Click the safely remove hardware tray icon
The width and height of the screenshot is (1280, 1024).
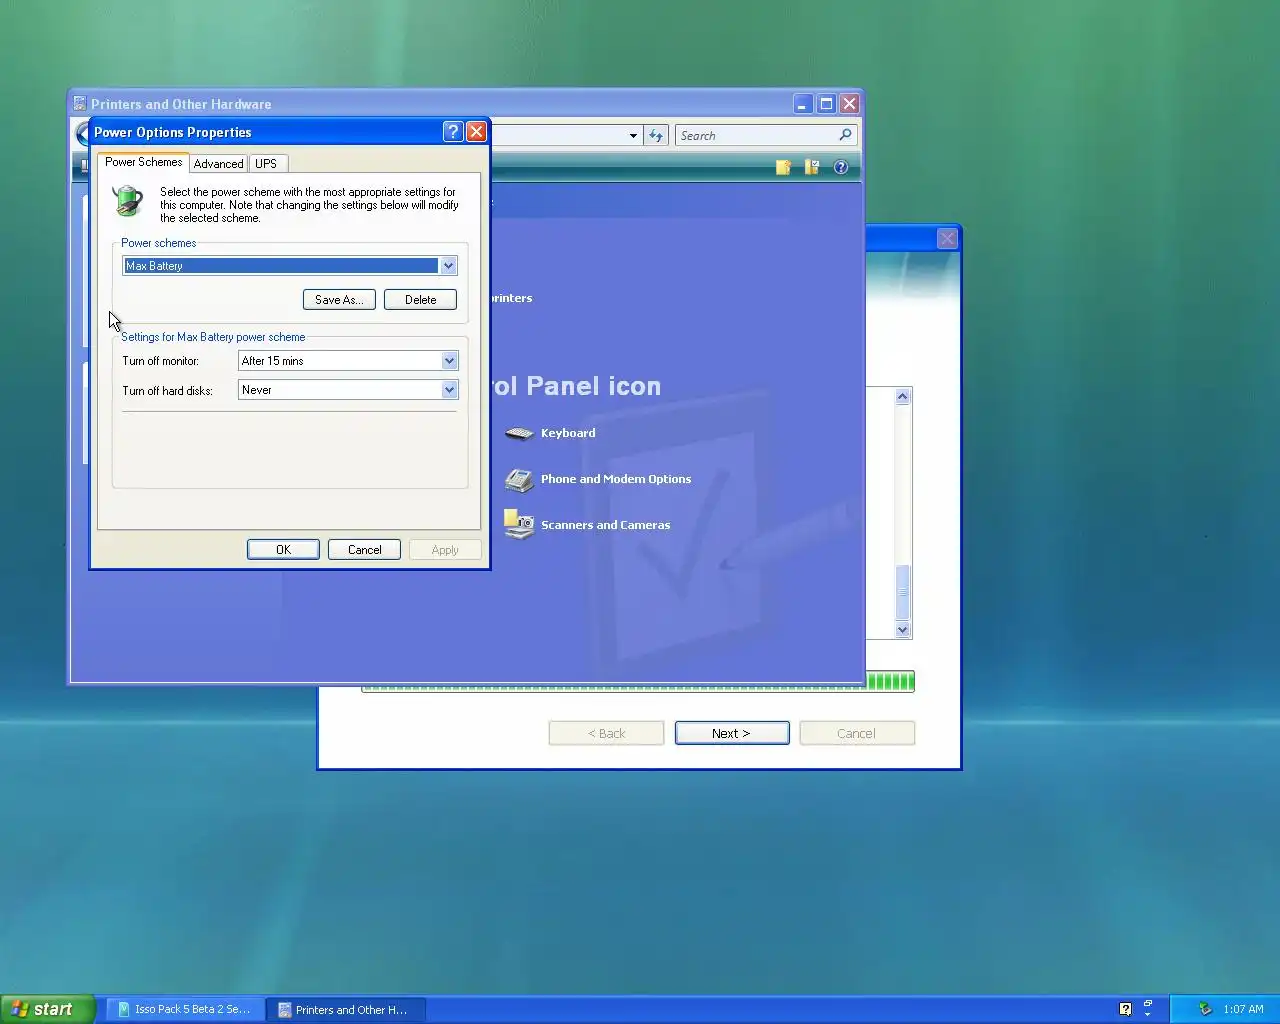[1205, 1009]
